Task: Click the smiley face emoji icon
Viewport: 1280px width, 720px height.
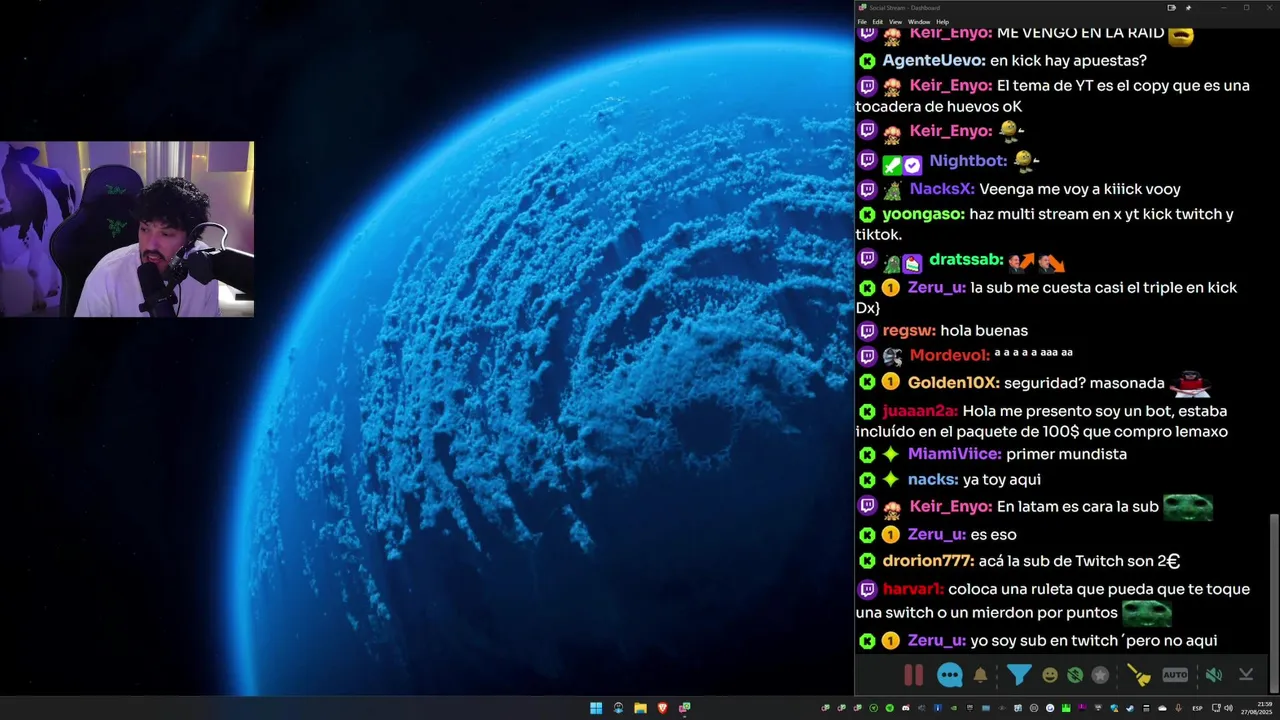Action: pyautogui.click(x=1050, y=675)
